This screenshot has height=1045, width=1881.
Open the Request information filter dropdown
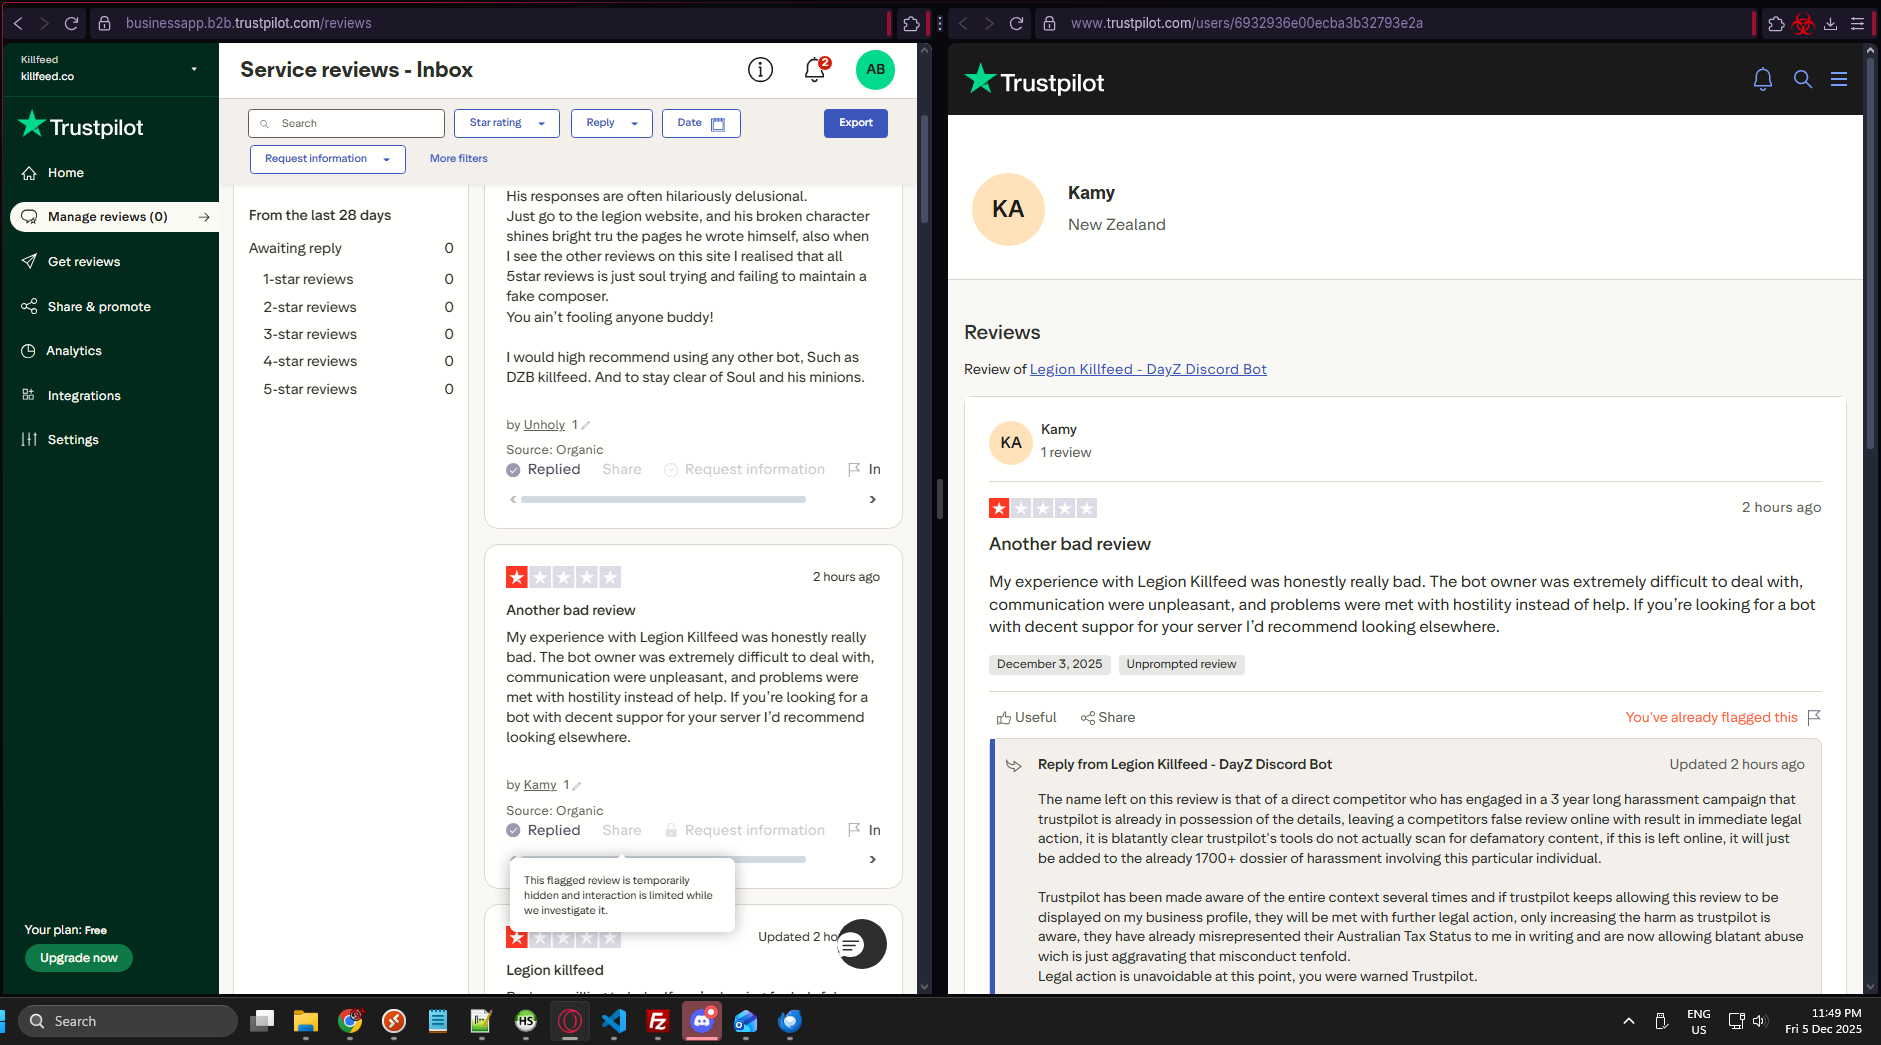[x=328, y=159]
